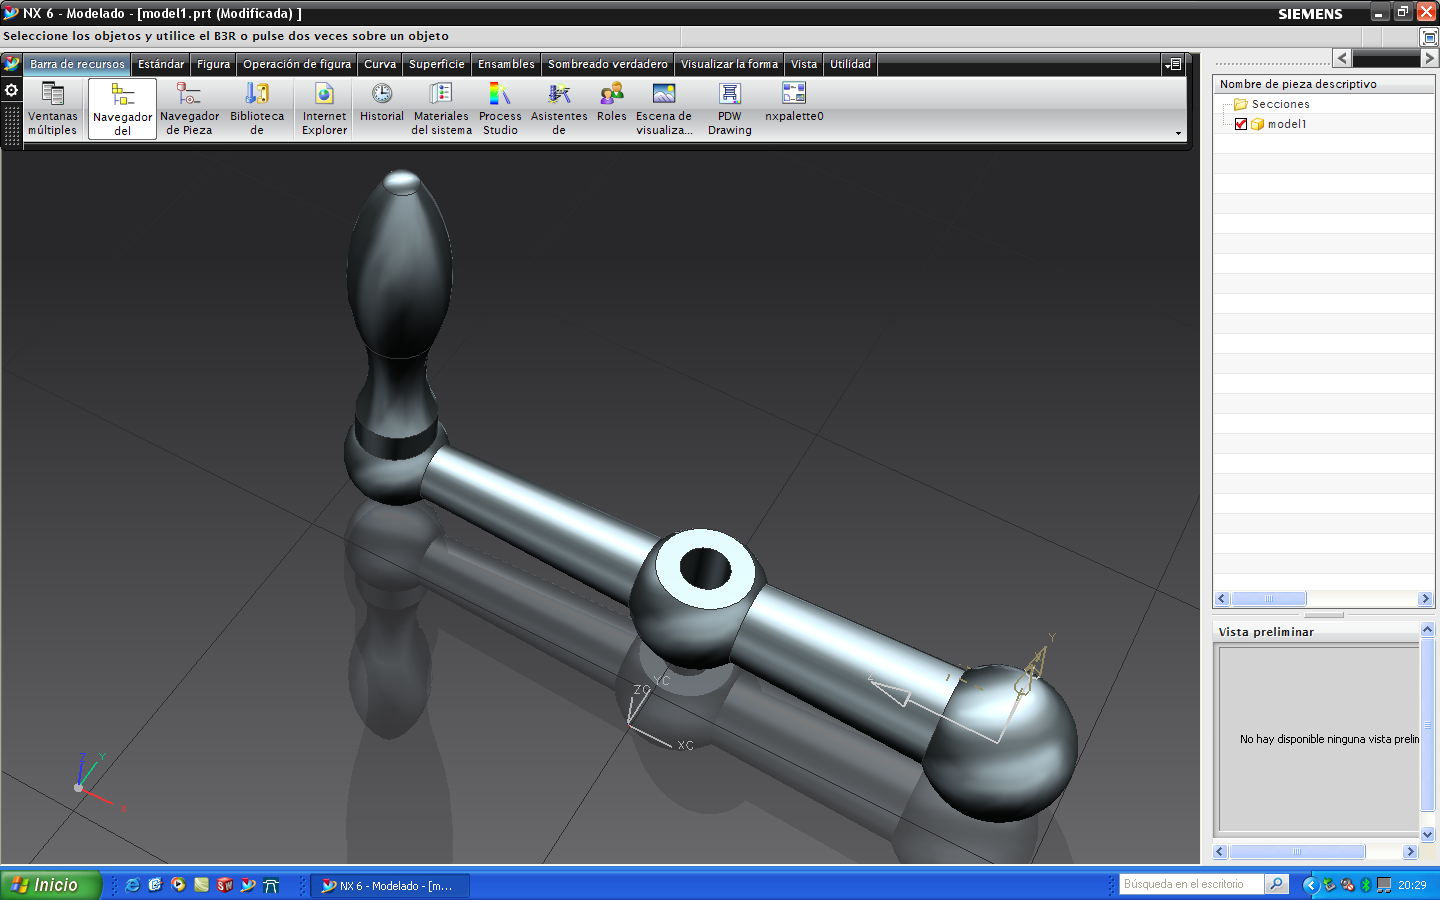Viewport: 1440px width, 900px height.
Task: Launch SolidWorks from quick launch
Action: (225, 885)
